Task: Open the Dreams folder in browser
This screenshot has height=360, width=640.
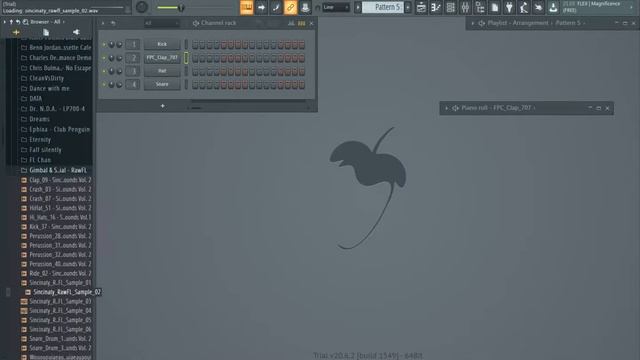Action: pos(39,119)
